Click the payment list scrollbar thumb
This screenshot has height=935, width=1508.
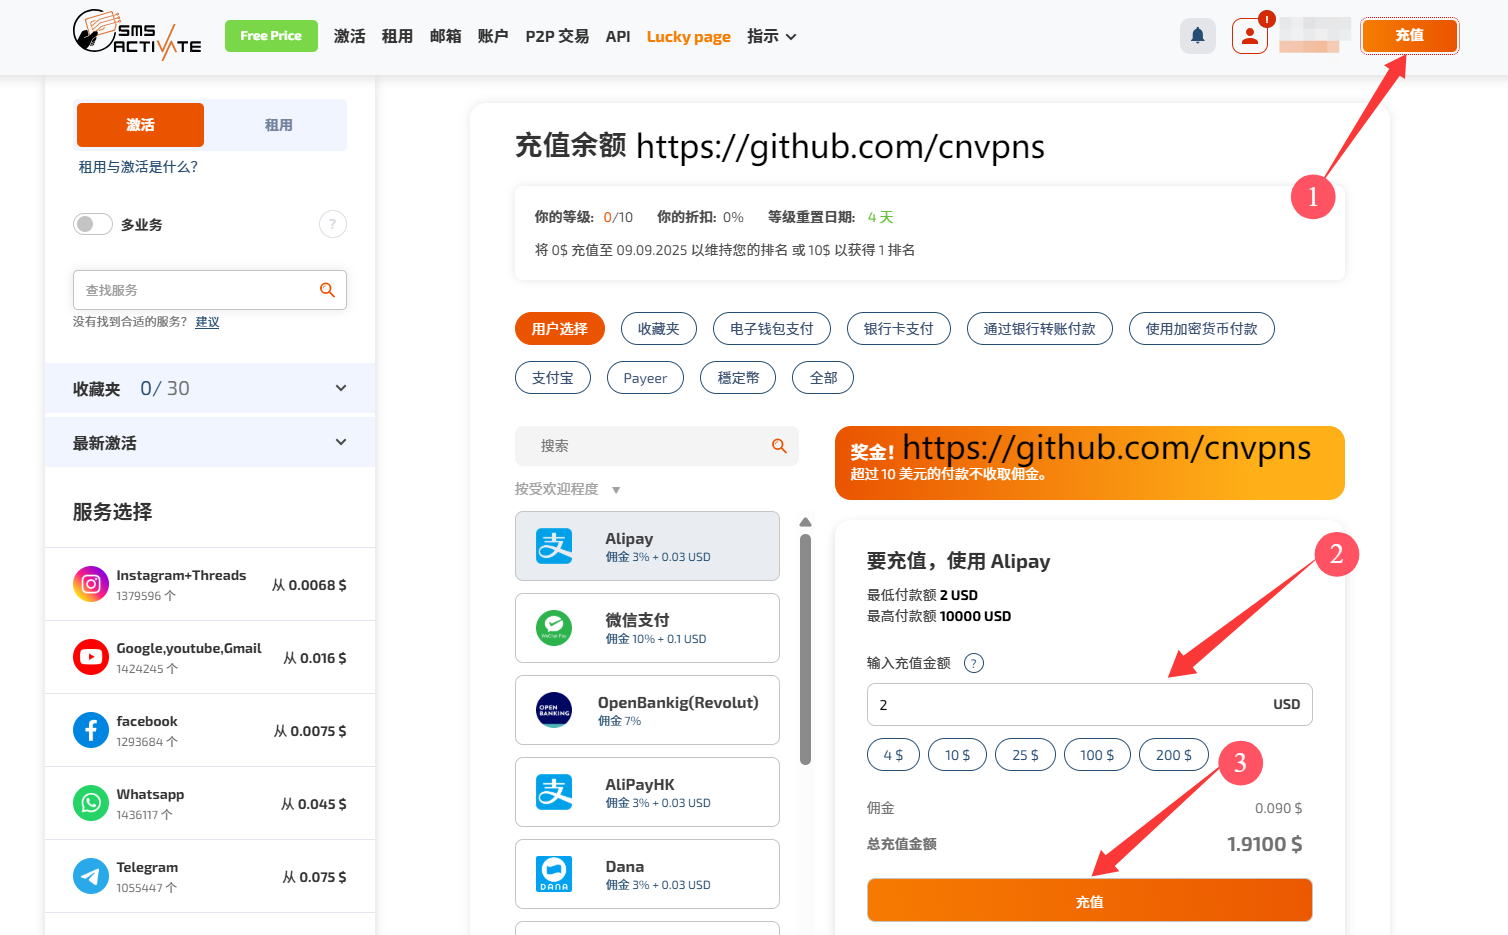point(806,649)
